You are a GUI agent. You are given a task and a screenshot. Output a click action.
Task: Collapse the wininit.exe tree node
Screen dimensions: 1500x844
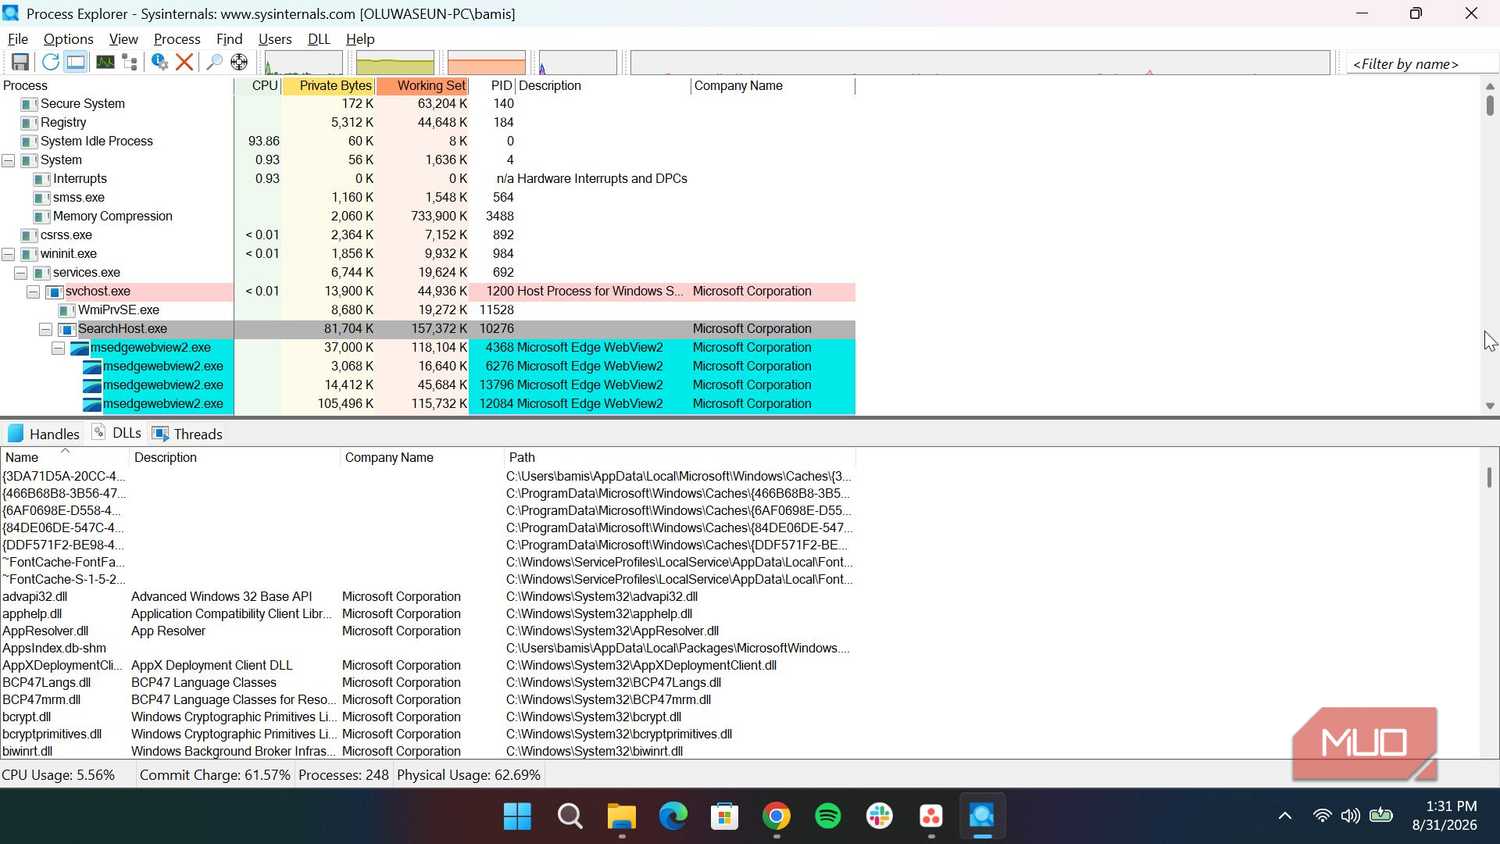tap(8, 254)
